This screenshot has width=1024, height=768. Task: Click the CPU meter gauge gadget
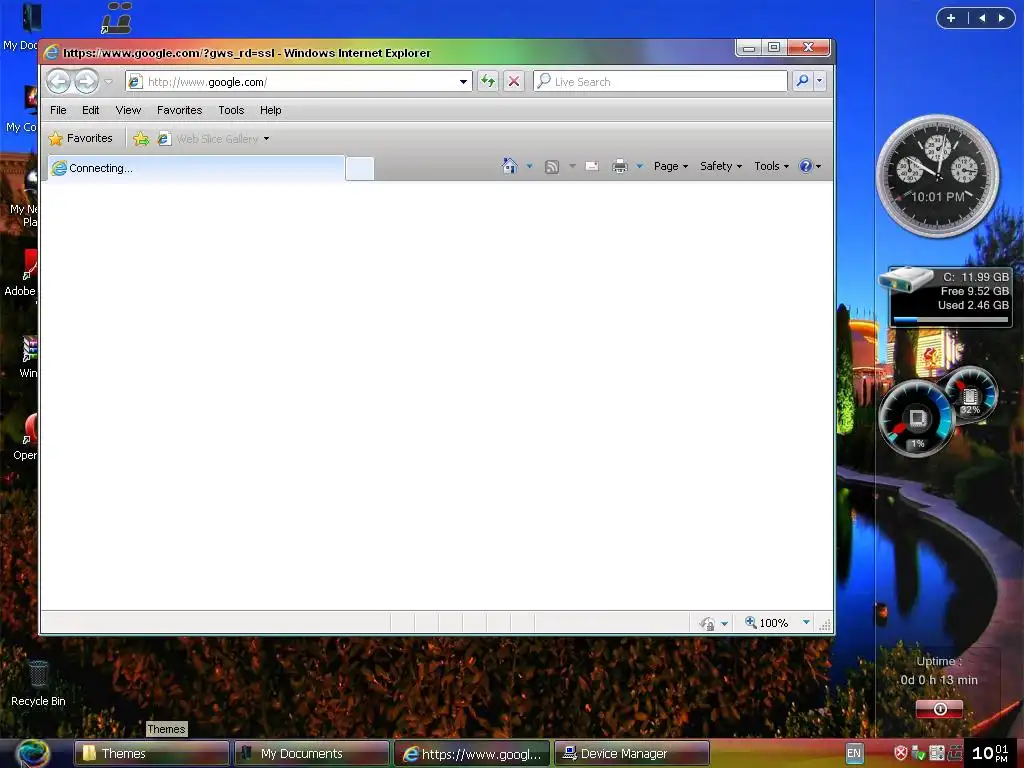[x=917, y=419]
